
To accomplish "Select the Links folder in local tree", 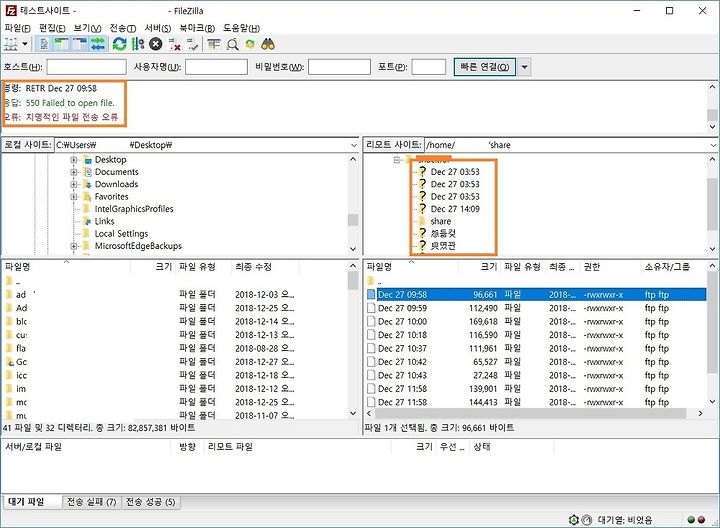I will (104, 221).
